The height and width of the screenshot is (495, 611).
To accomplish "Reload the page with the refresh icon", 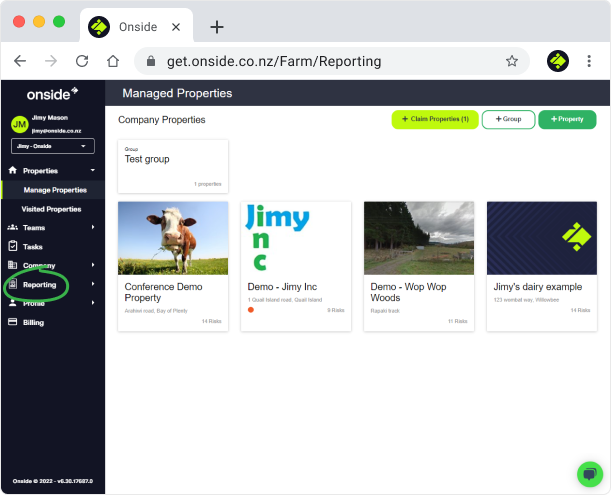I will [82, 61].
